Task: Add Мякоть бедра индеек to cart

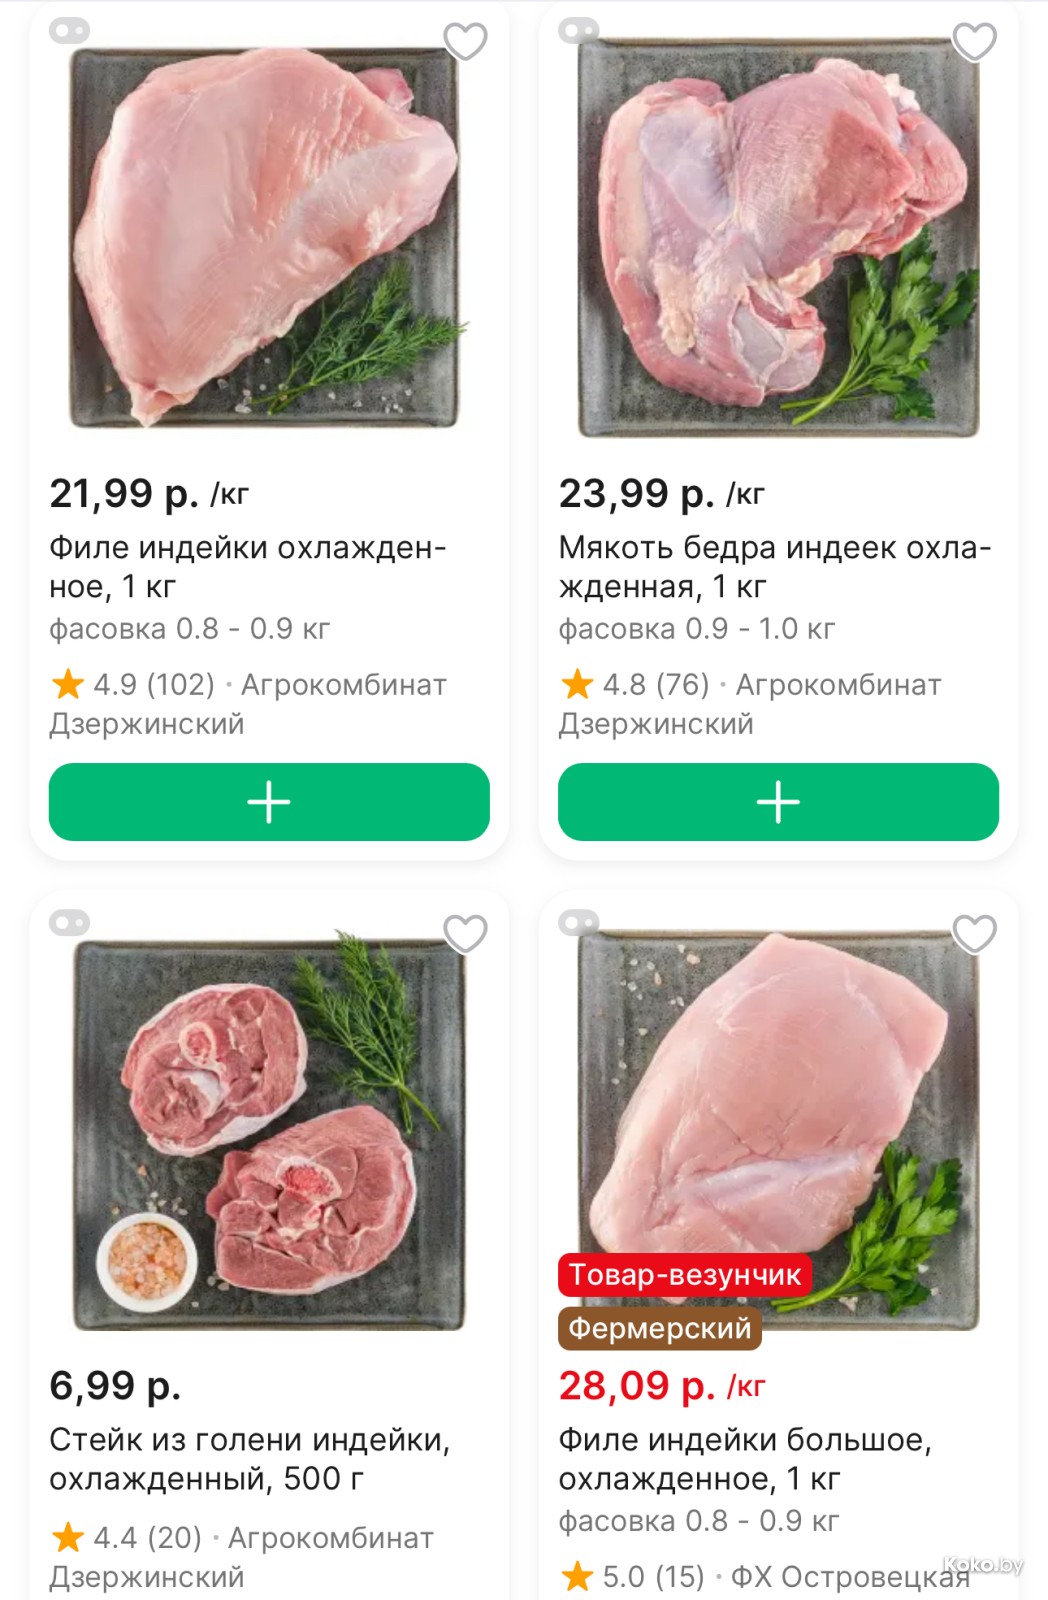Action: (x=778, y=802)
